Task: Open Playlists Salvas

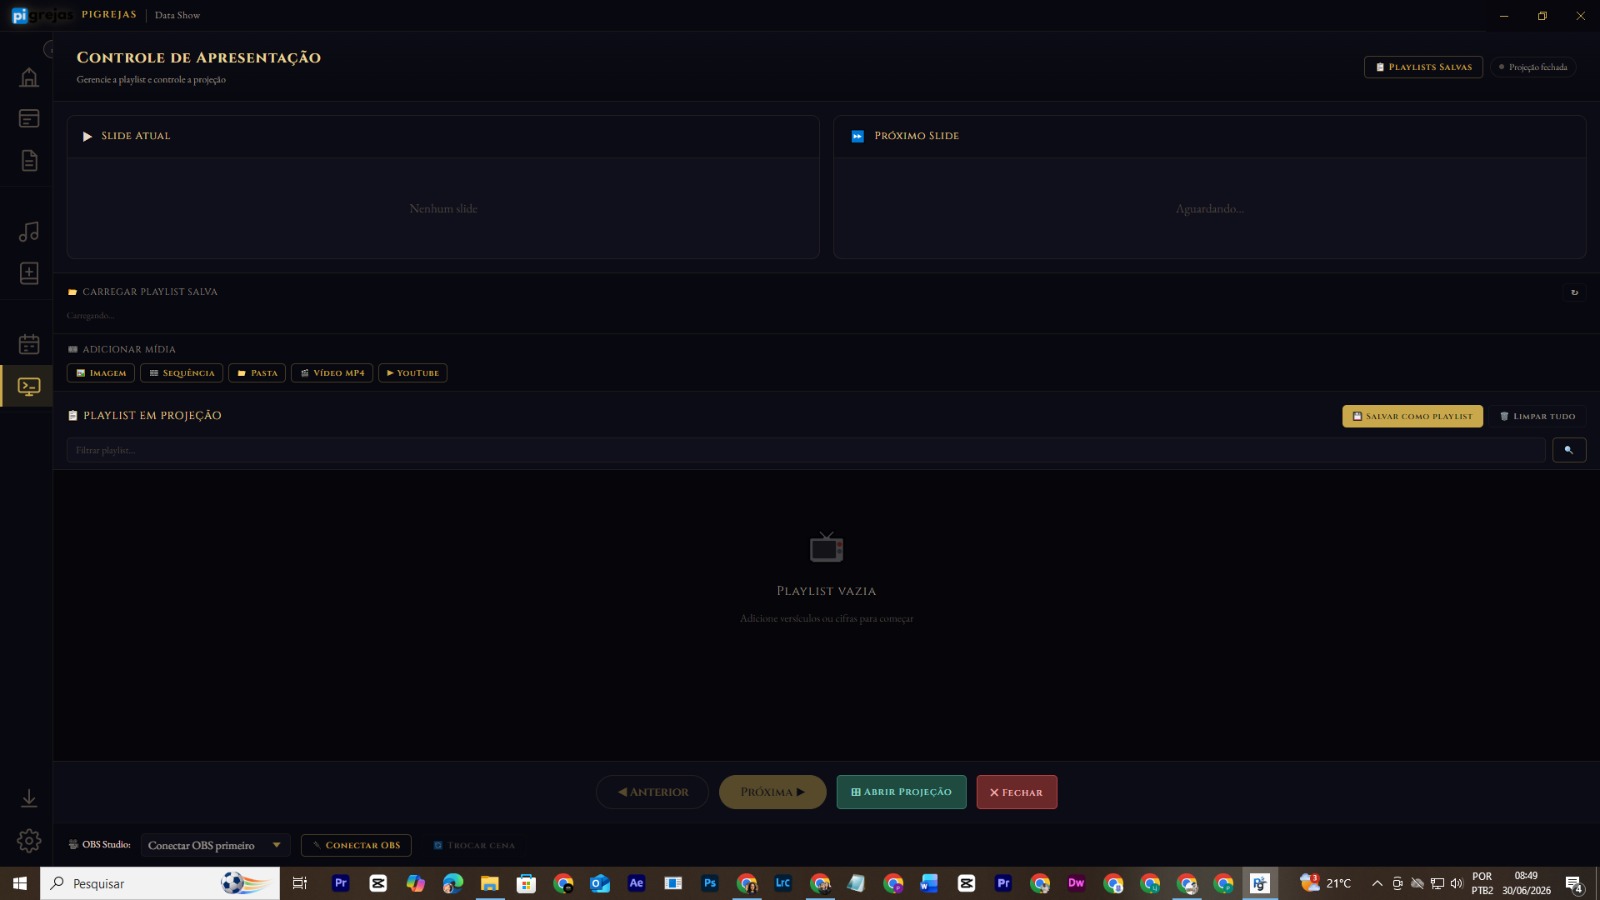Action: (1423, 67)
